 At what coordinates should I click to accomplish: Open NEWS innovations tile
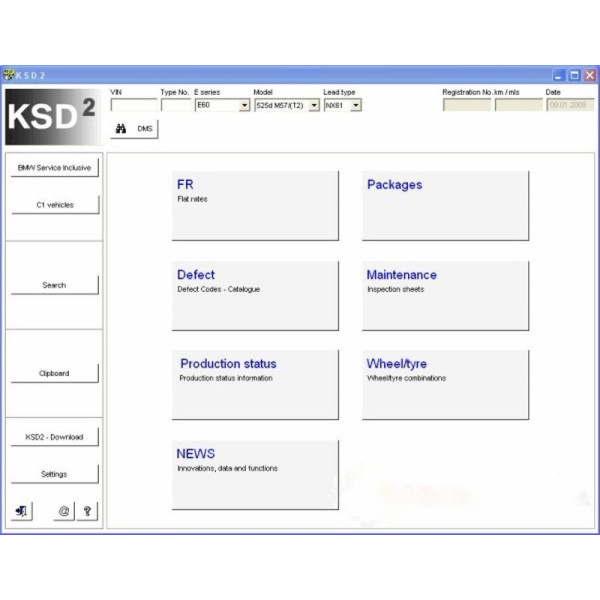[x=255, y=474]
